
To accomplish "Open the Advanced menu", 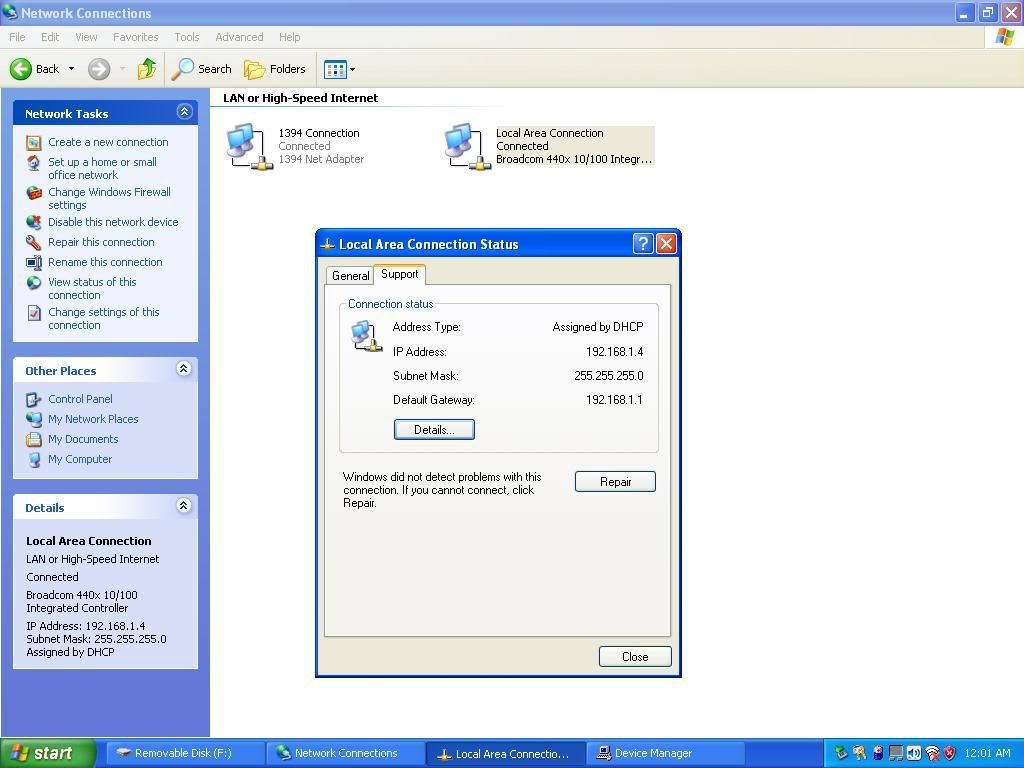I will [x=239, y=37].
